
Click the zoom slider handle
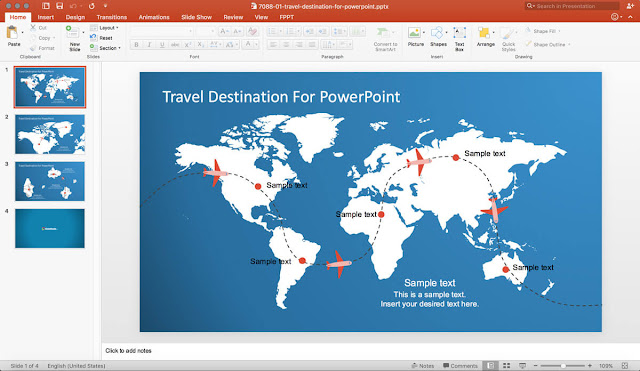coord(563,365)
